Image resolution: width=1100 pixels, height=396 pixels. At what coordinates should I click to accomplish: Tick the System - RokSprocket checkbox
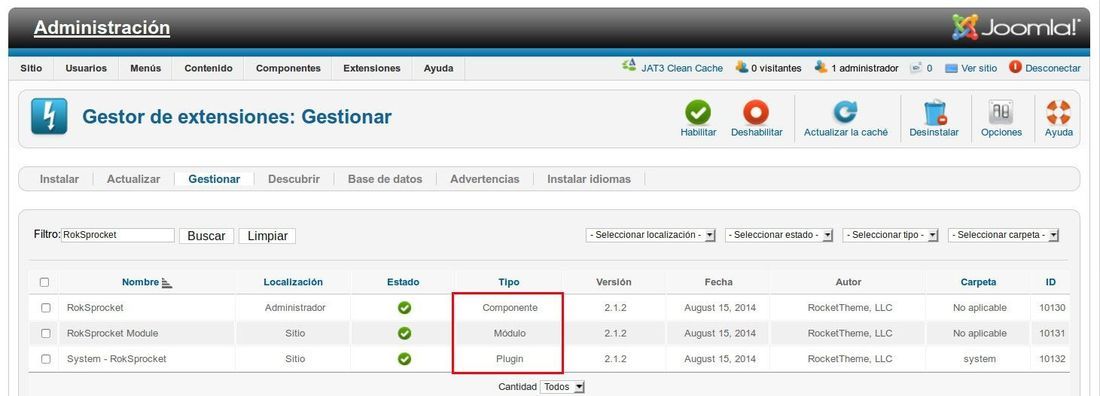point(46,359)
